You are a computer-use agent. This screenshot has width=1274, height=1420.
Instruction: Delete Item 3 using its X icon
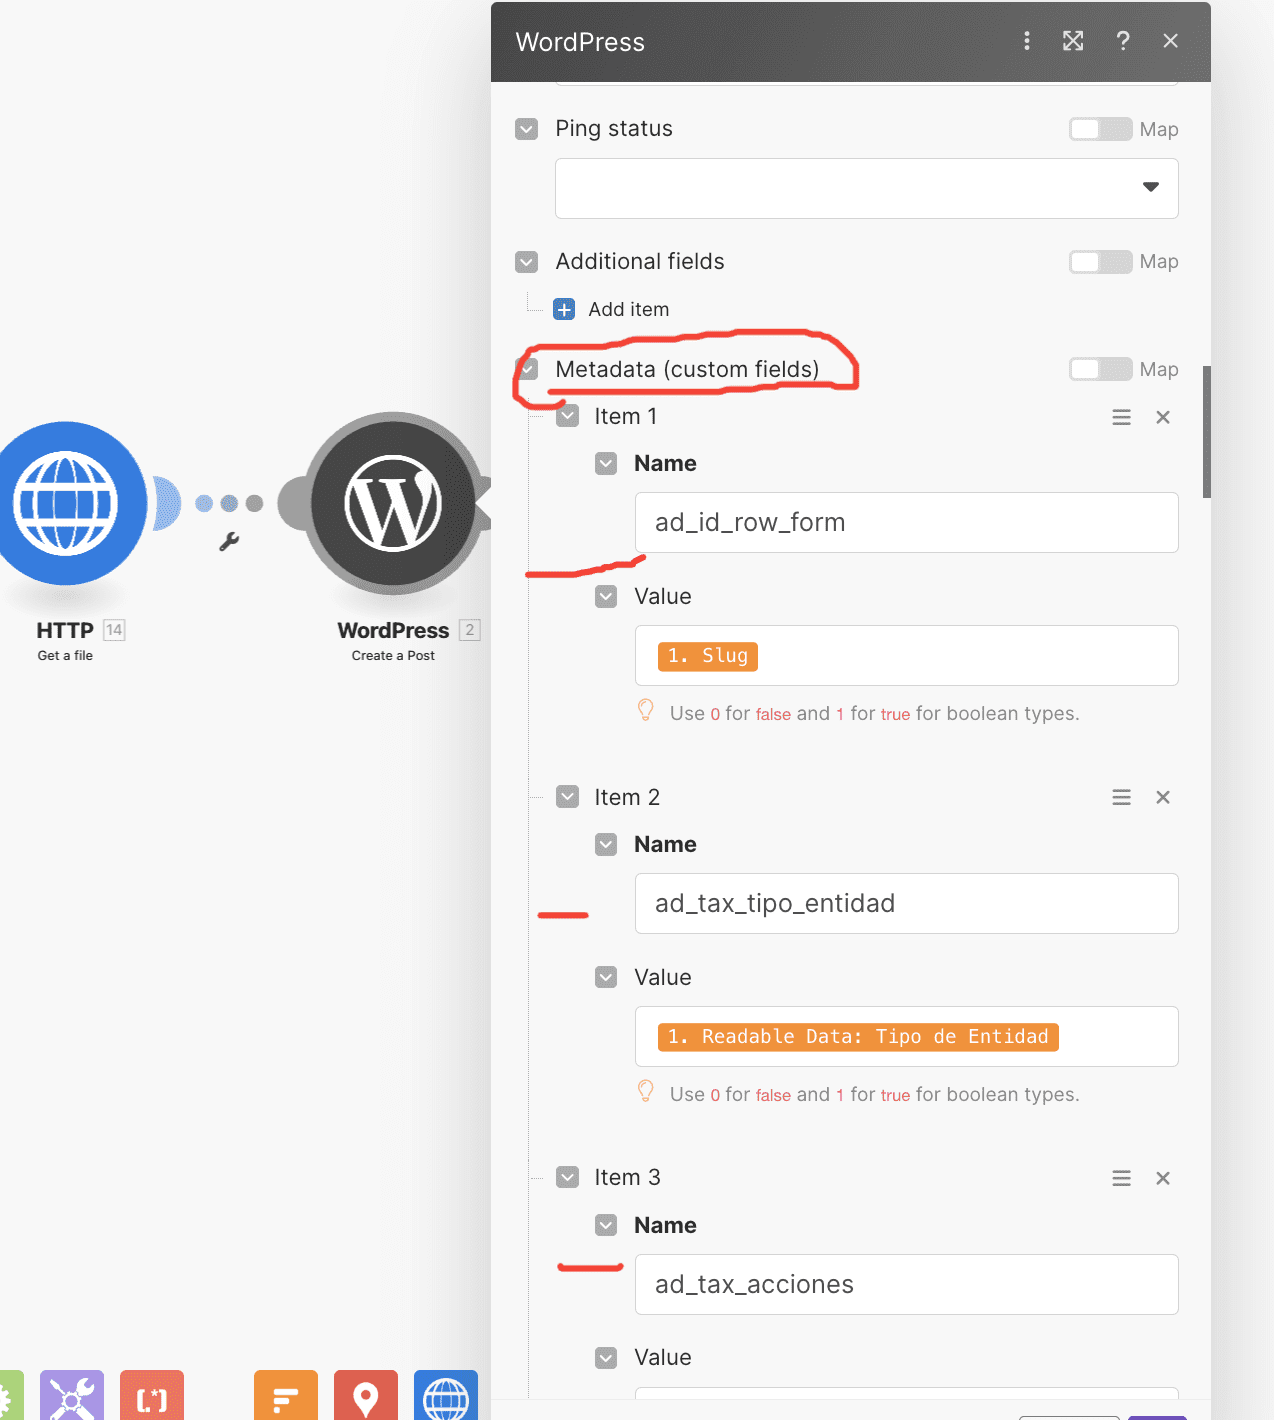(x=1162, y=1179)
